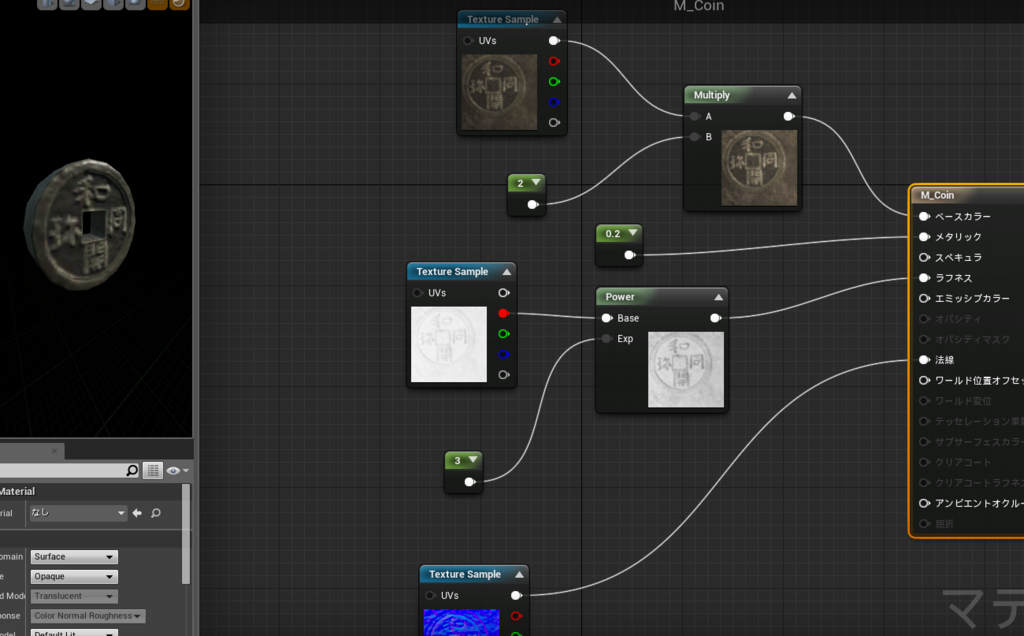The height and width of the screenshot is (636, 1024).
Task: Click the RGB output pin of top Texture Sample
Action: click(554, 40)
